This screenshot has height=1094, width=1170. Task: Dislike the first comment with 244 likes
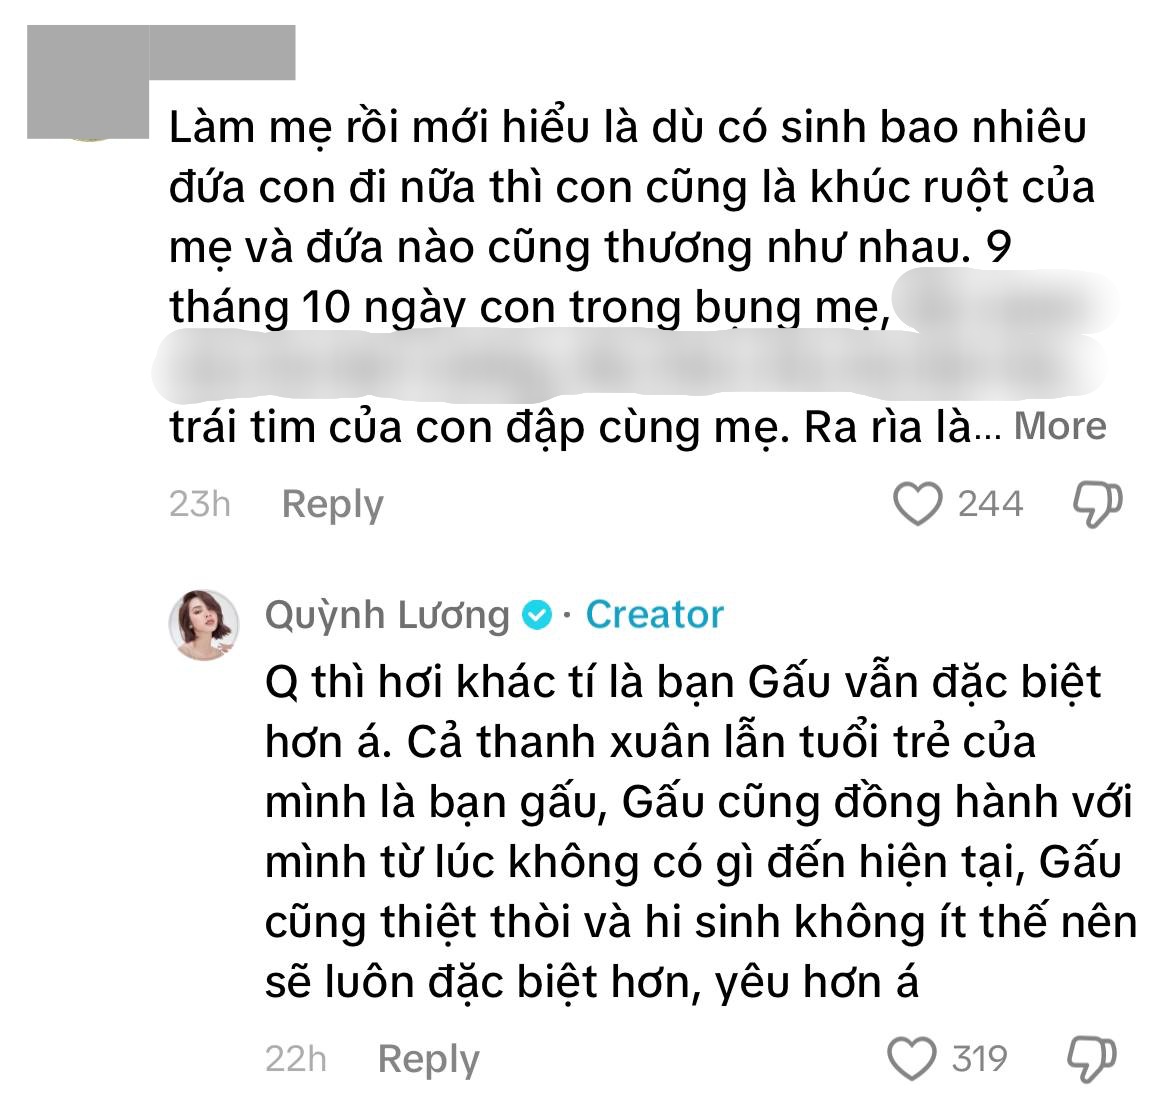1097,504
